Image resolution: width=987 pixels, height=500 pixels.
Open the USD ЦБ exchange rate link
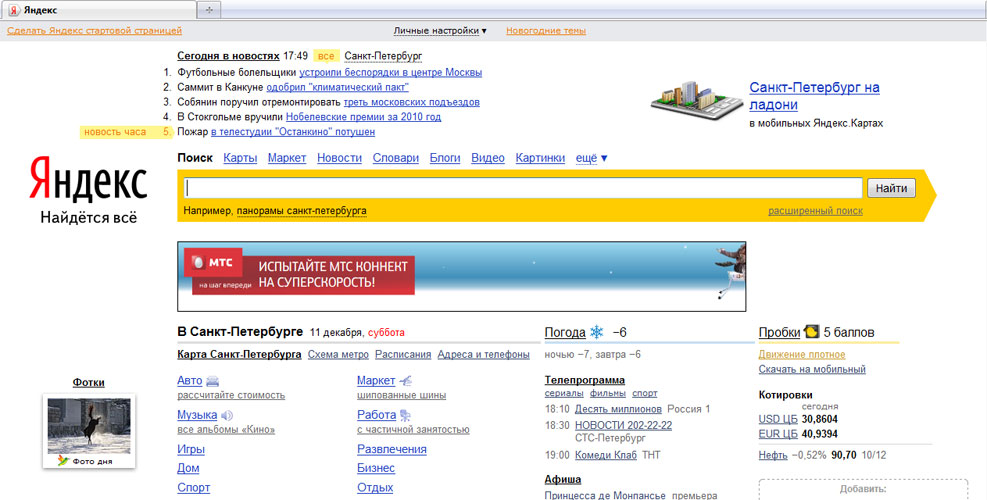coord(778,419)
